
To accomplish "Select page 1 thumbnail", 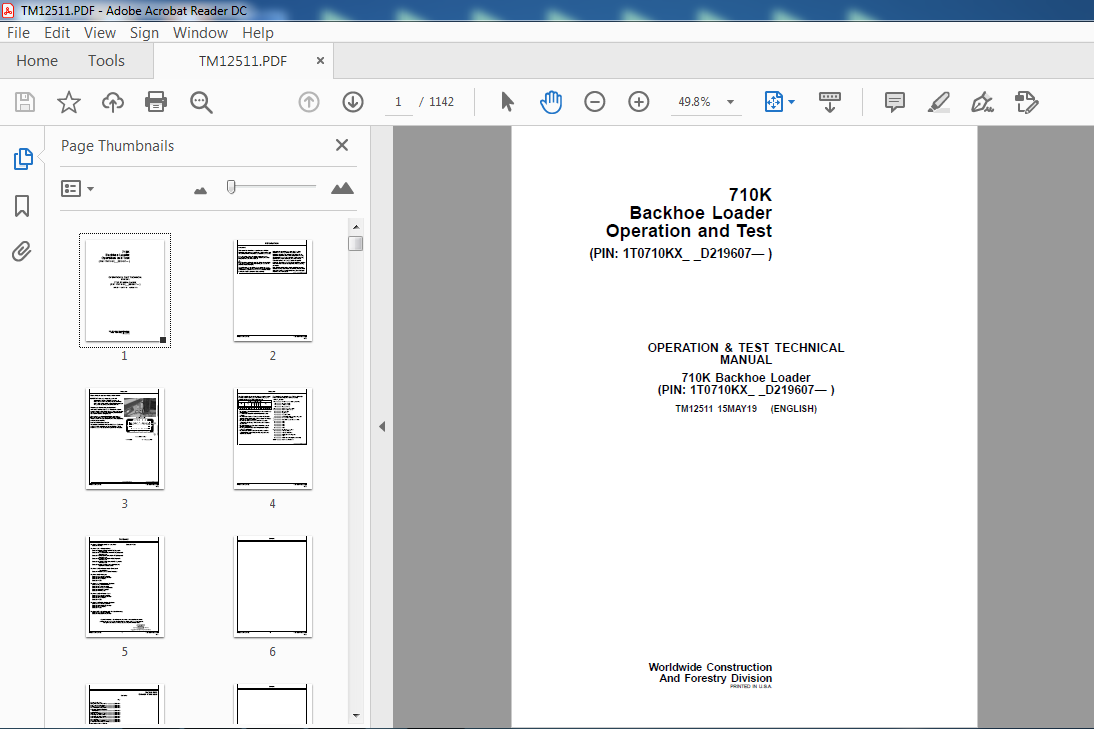I will [125, 290].
